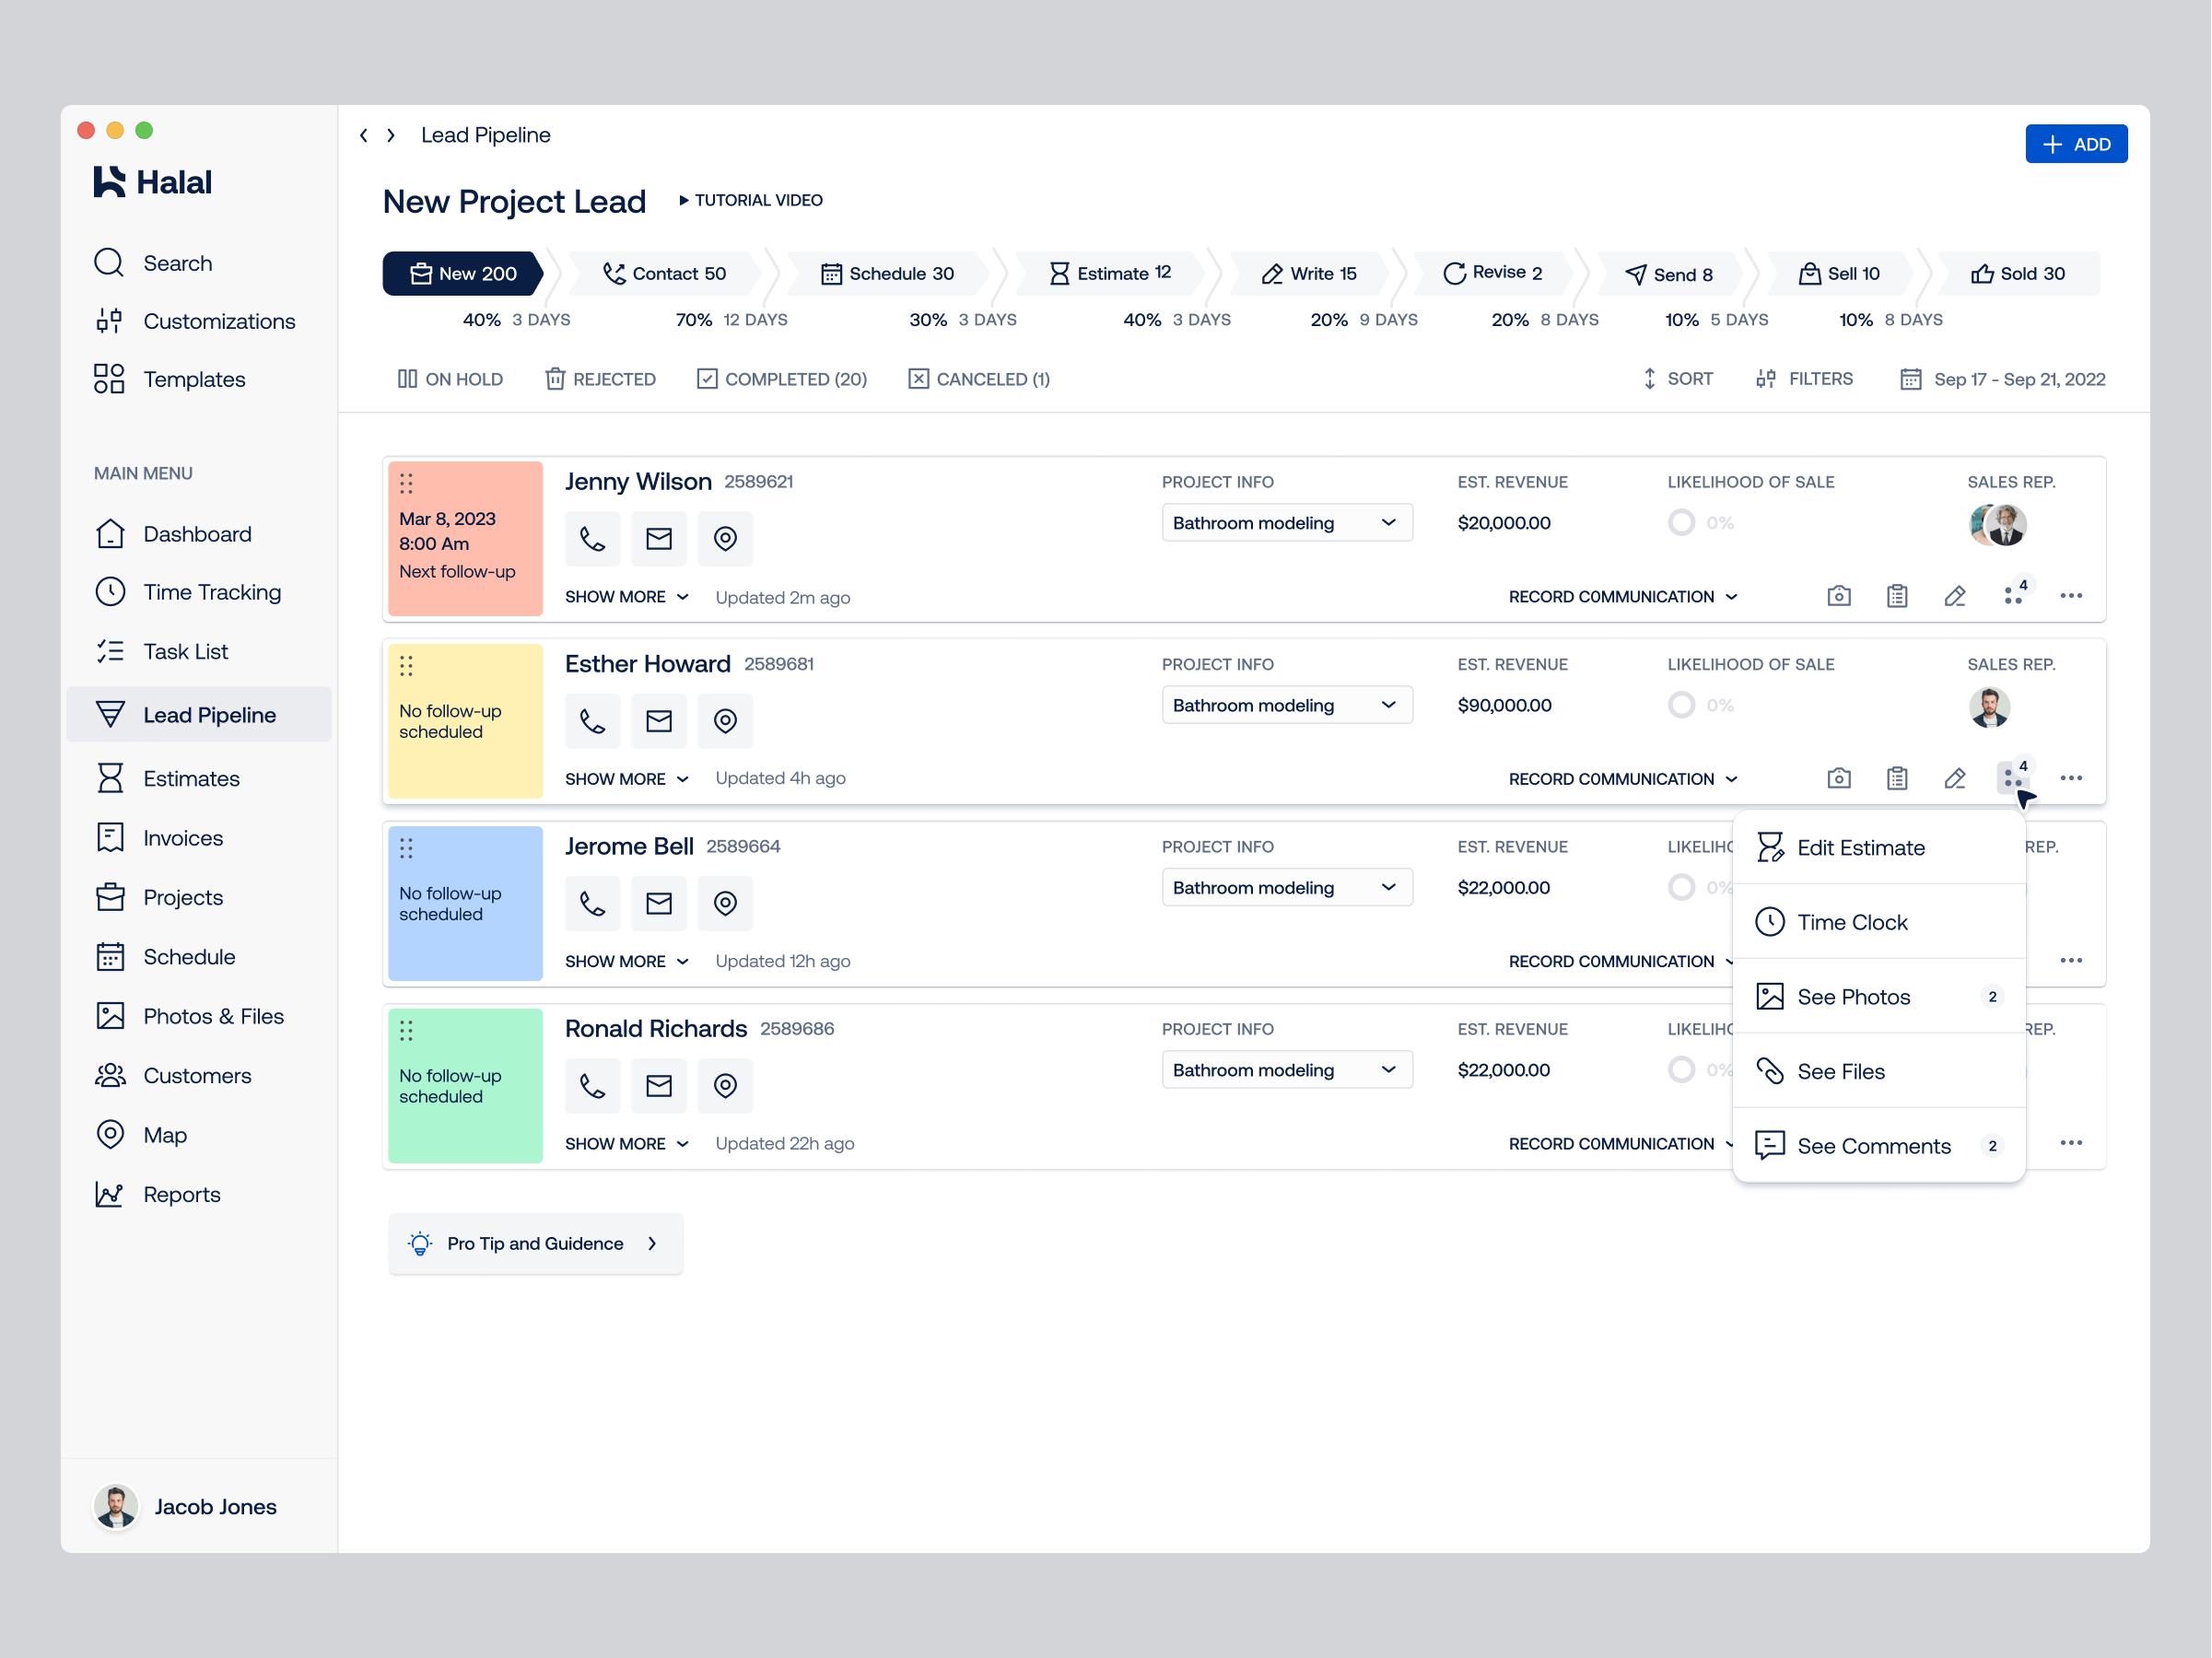
Task: Select the edit pencil icon for Jenny Wilson
Action: (x=1956, y=595)
